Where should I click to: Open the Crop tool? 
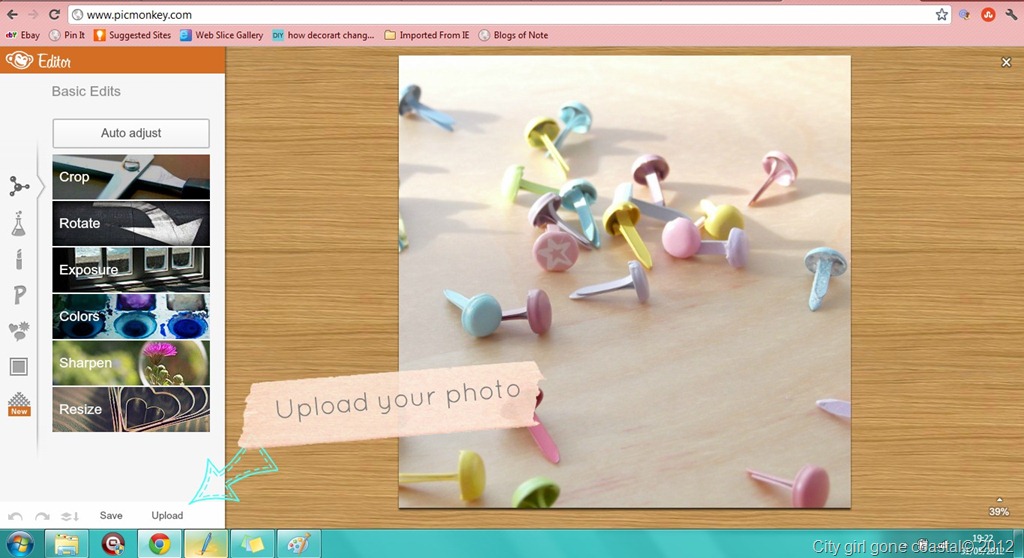coord(131,177)
